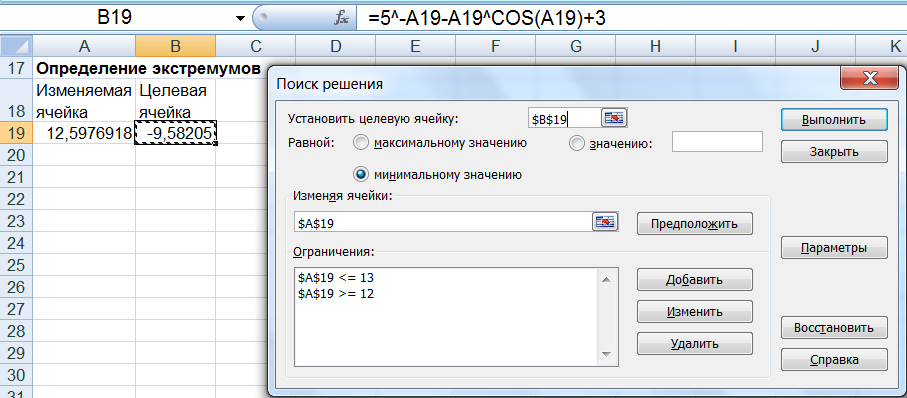Select constraint $A$19 >= 12
The width and height of the screenshot is (907, 398).
coord(335,294)
